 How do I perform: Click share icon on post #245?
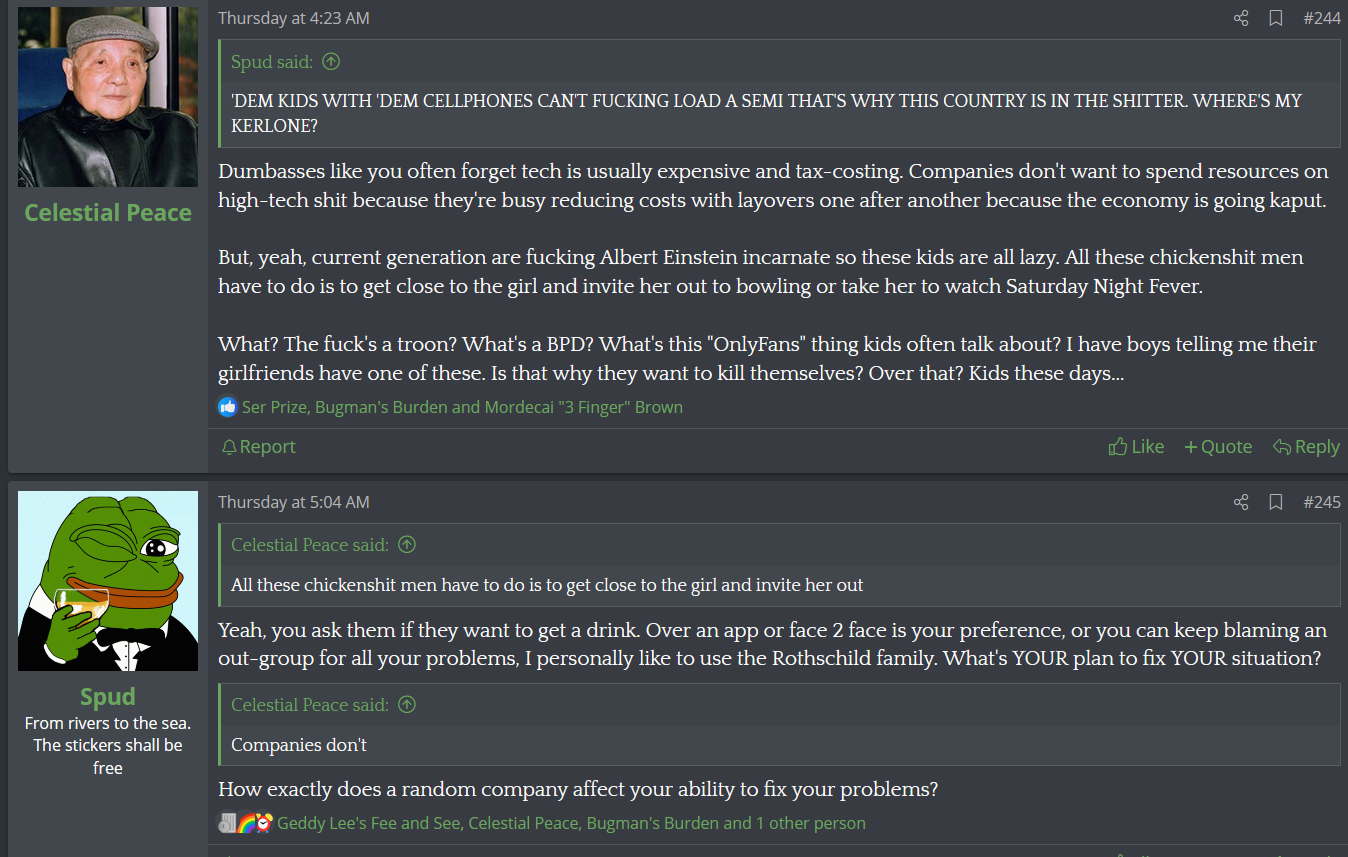pos(1241,502)
